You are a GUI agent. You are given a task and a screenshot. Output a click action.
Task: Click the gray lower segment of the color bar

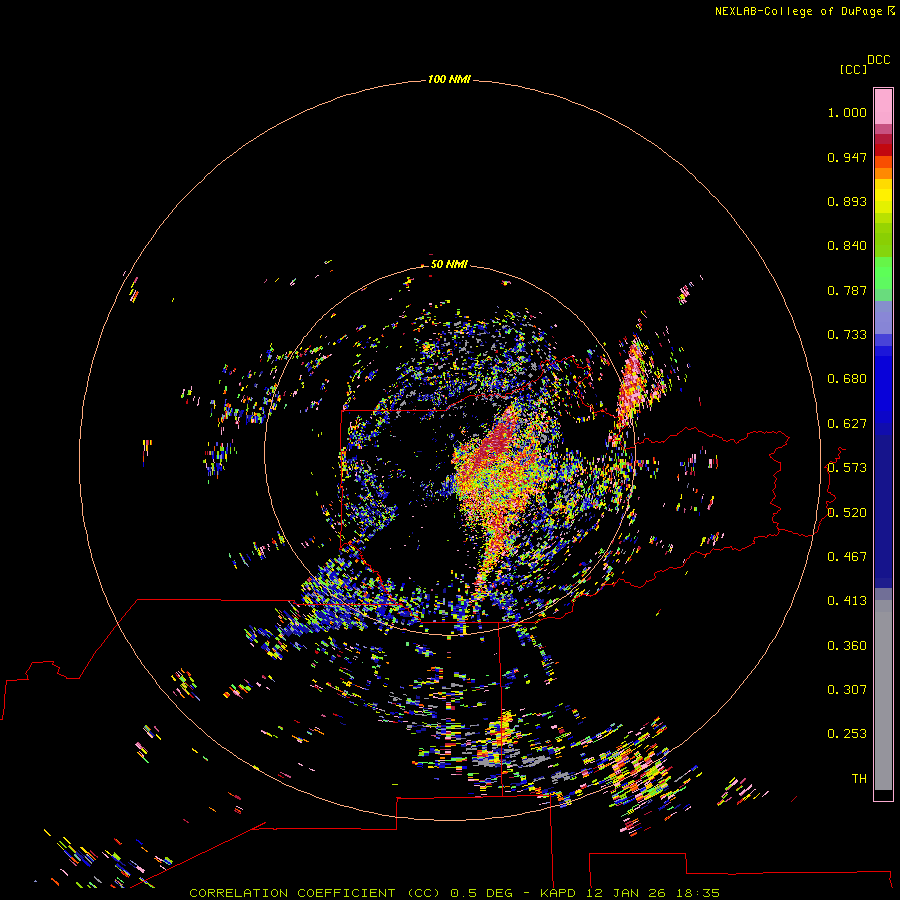pos(883,695)
